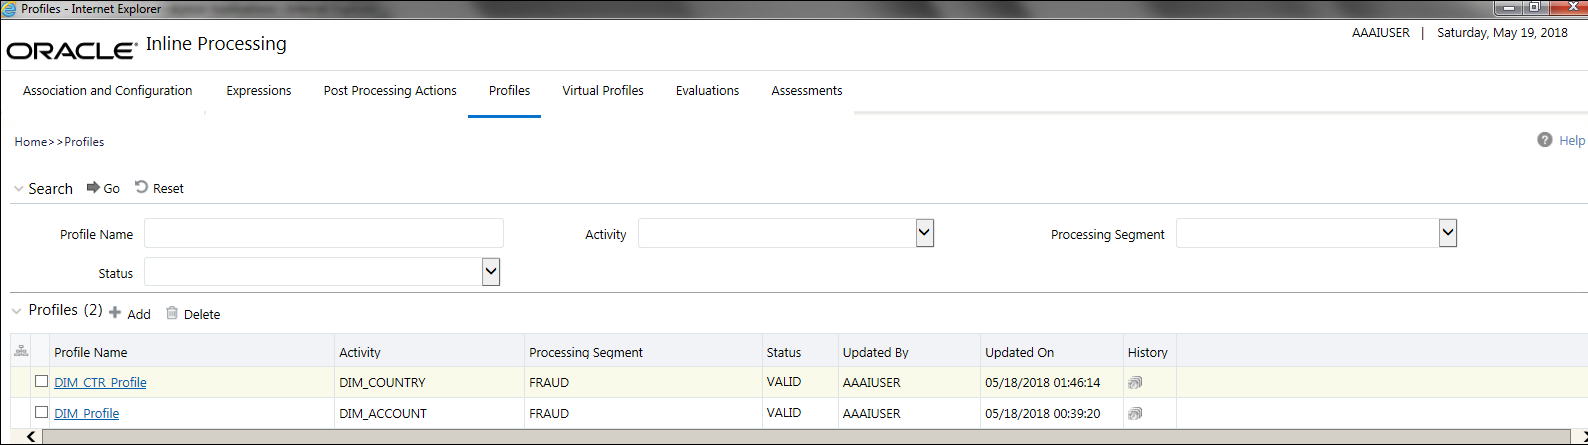Open the DIM_Profile link
1588x445 pixels.
[86, 413]
